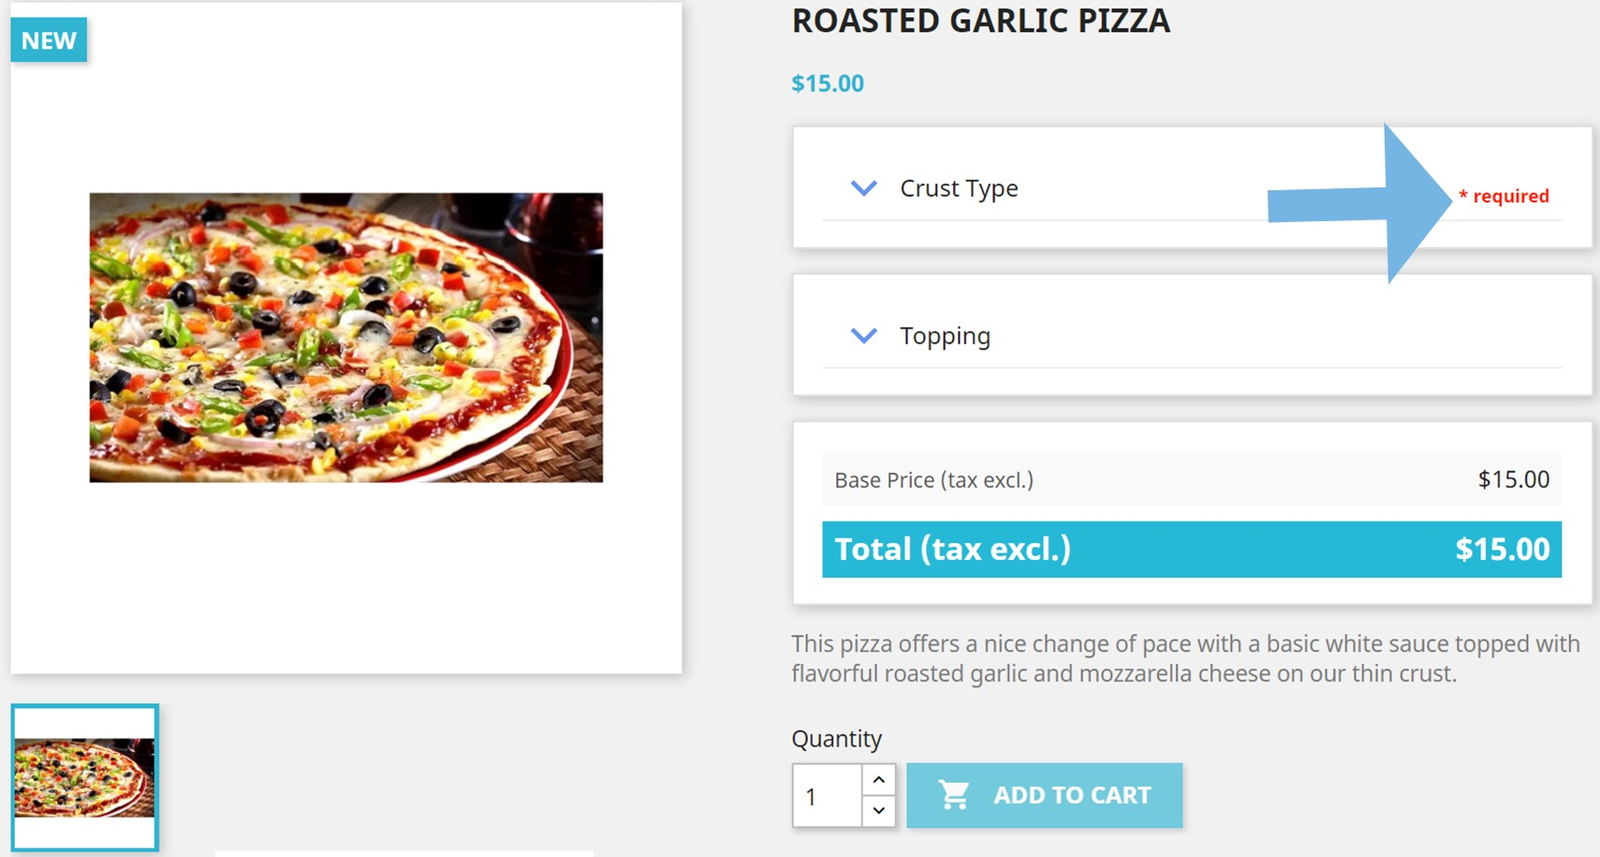
Task: Expand the Topping chevron arrow
Action: [x=863, y=336]
